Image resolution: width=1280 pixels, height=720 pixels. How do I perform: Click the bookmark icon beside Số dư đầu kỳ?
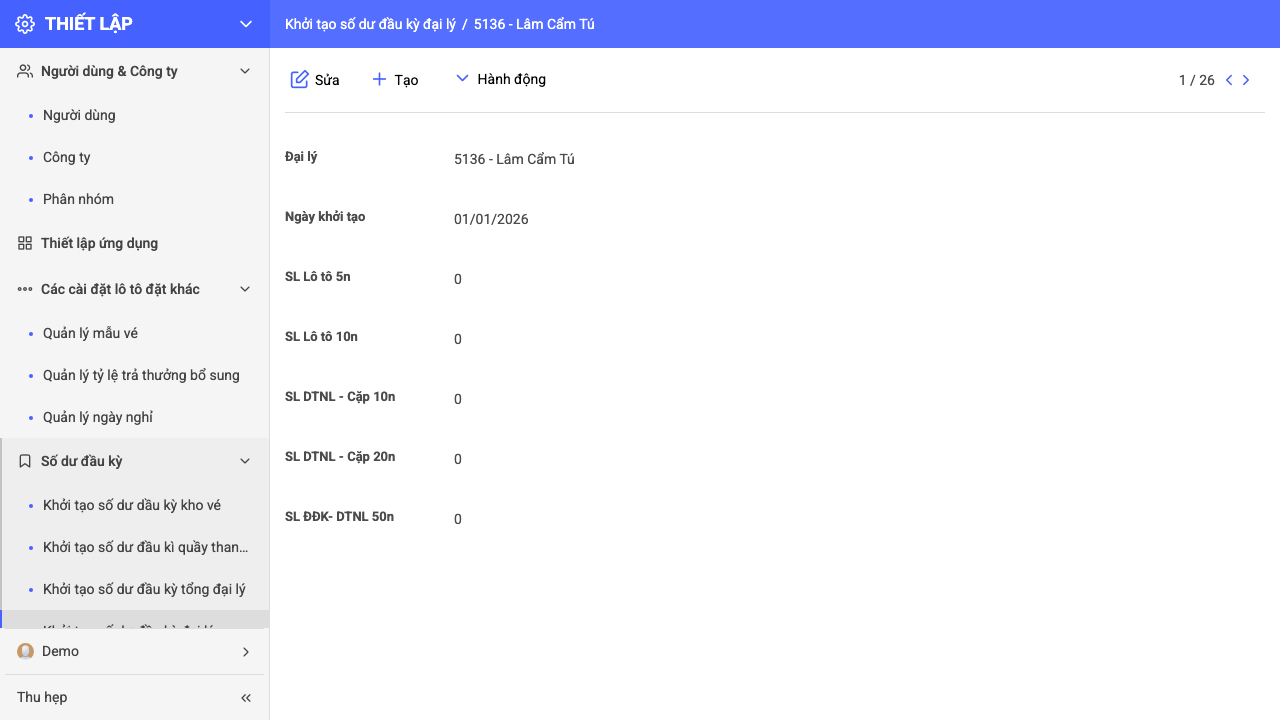click(x=25, y=461)
